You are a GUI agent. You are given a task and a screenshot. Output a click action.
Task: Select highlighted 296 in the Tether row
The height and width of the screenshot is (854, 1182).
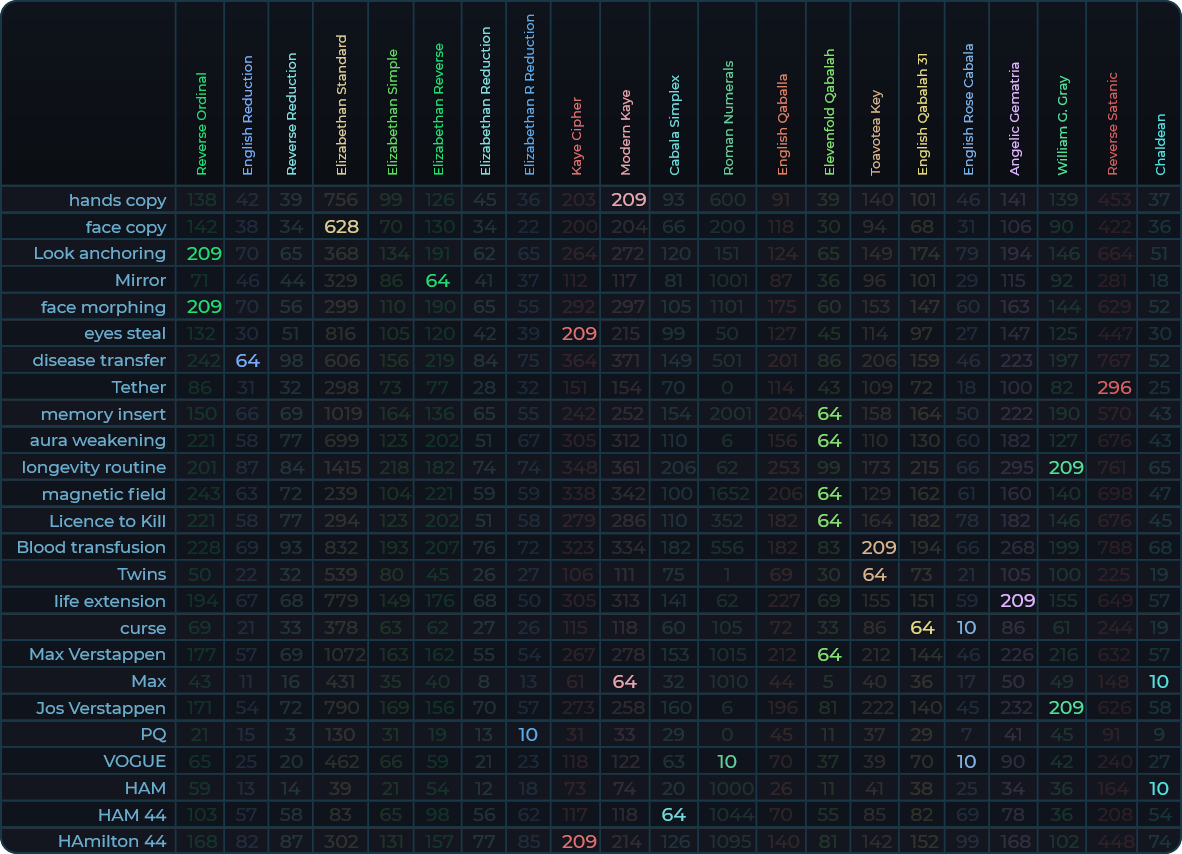(x=1113, y=387)
